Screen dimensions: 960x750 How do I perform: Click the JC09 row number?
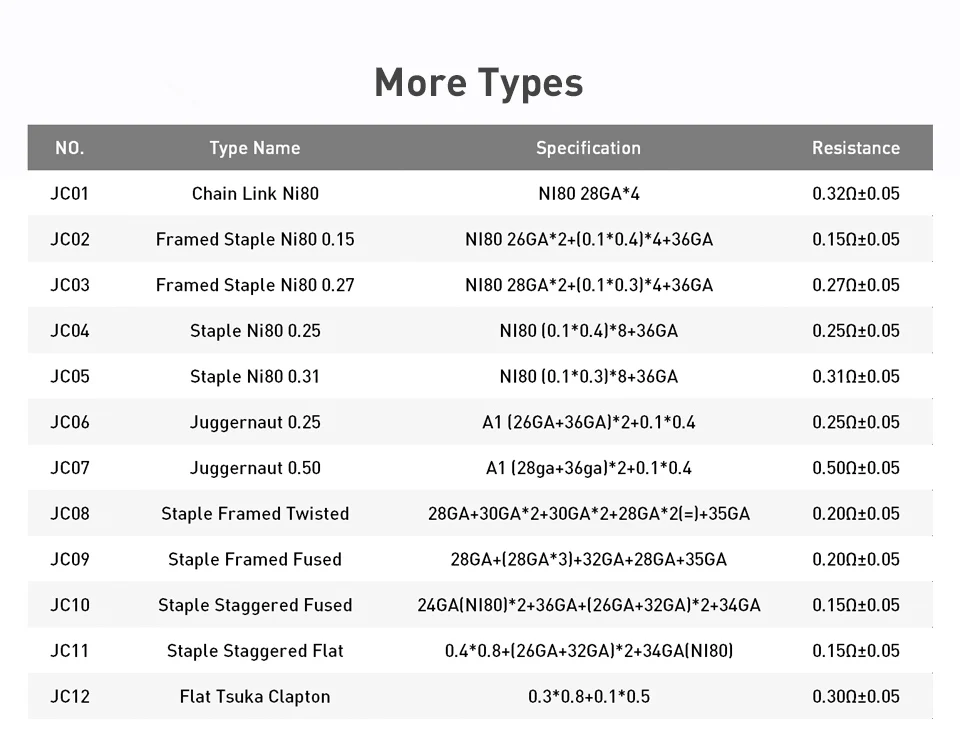point(70,560)
